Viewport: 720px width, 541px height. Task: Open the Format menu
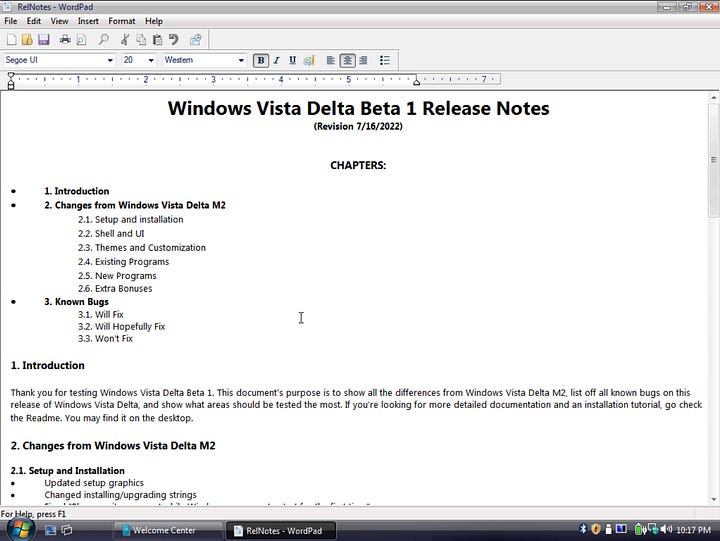(x=122, y=21)
